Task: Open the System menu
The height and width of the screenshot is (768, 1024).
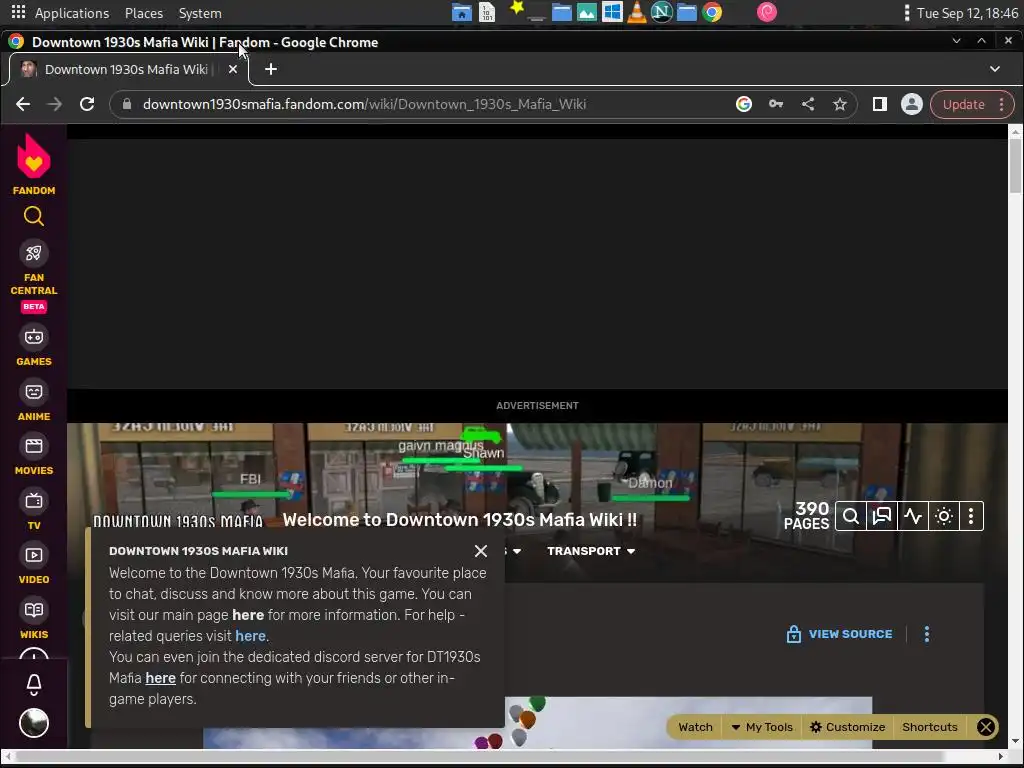Action: coord(200,13)
